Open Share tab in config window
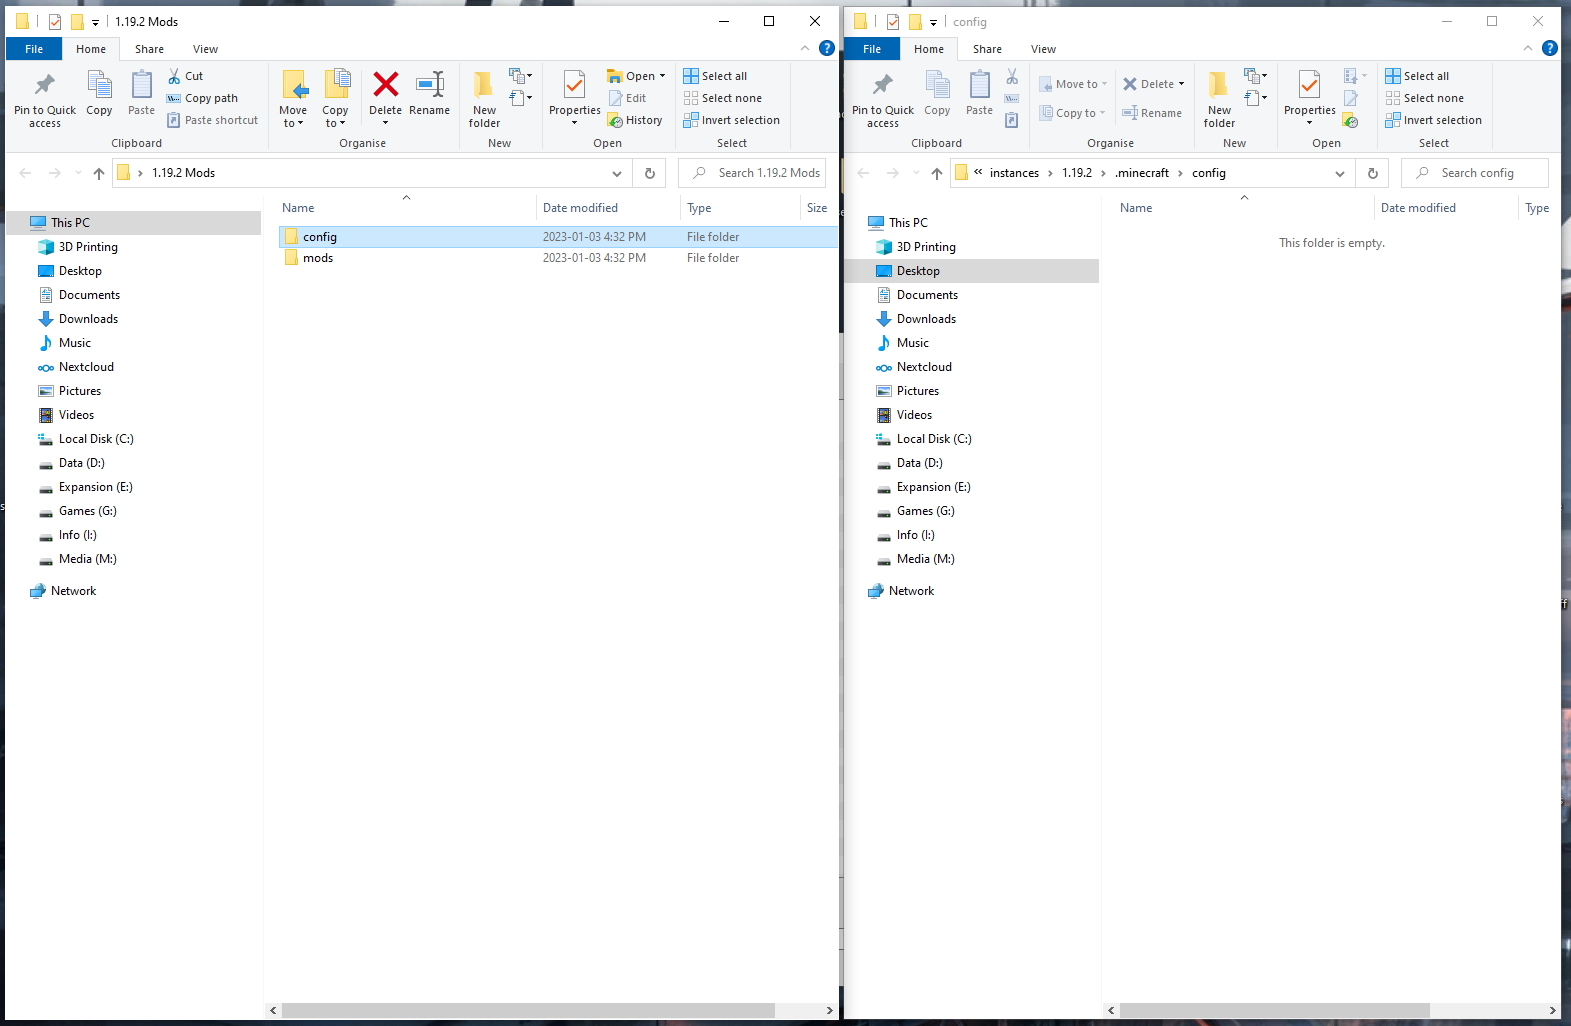1571x1026 pixels. (987, 49)
